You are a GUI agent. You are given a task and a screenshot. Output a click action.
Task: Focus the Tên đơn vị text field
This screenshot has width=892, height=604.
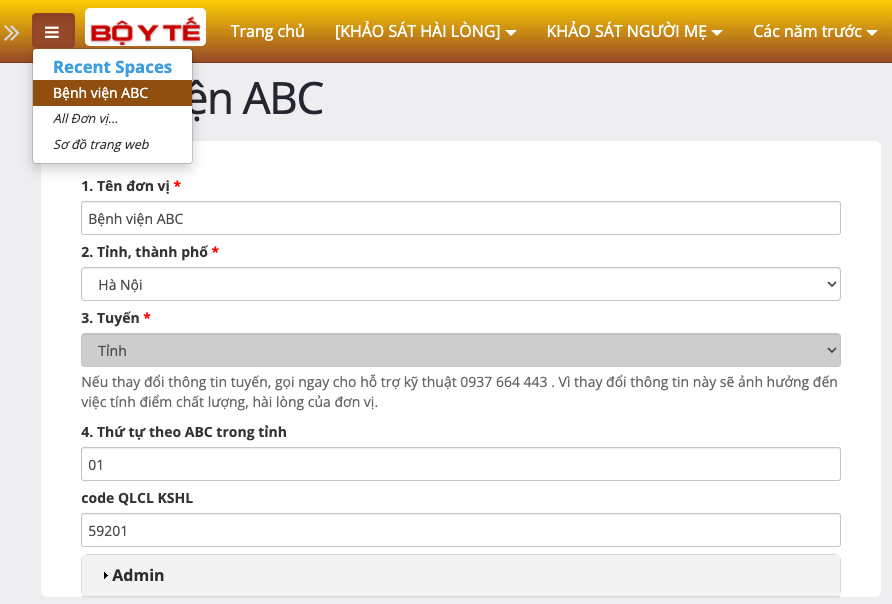click(460, 218)
